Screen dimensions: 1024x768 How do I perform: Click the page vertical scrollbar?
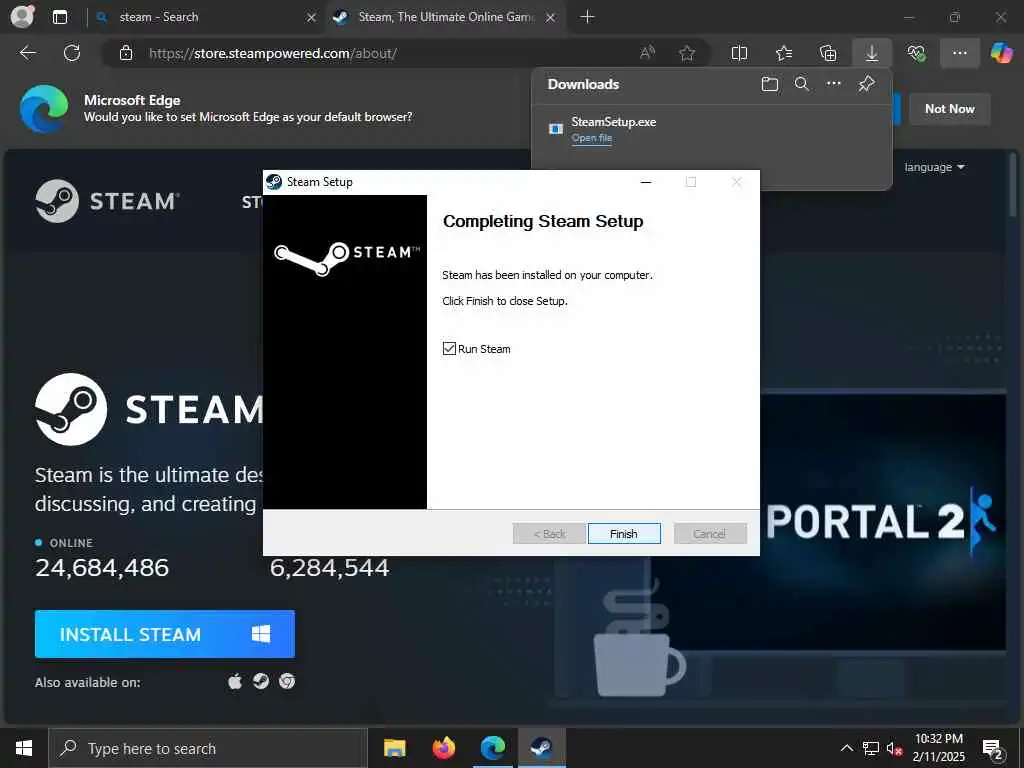pos(1013,185)
